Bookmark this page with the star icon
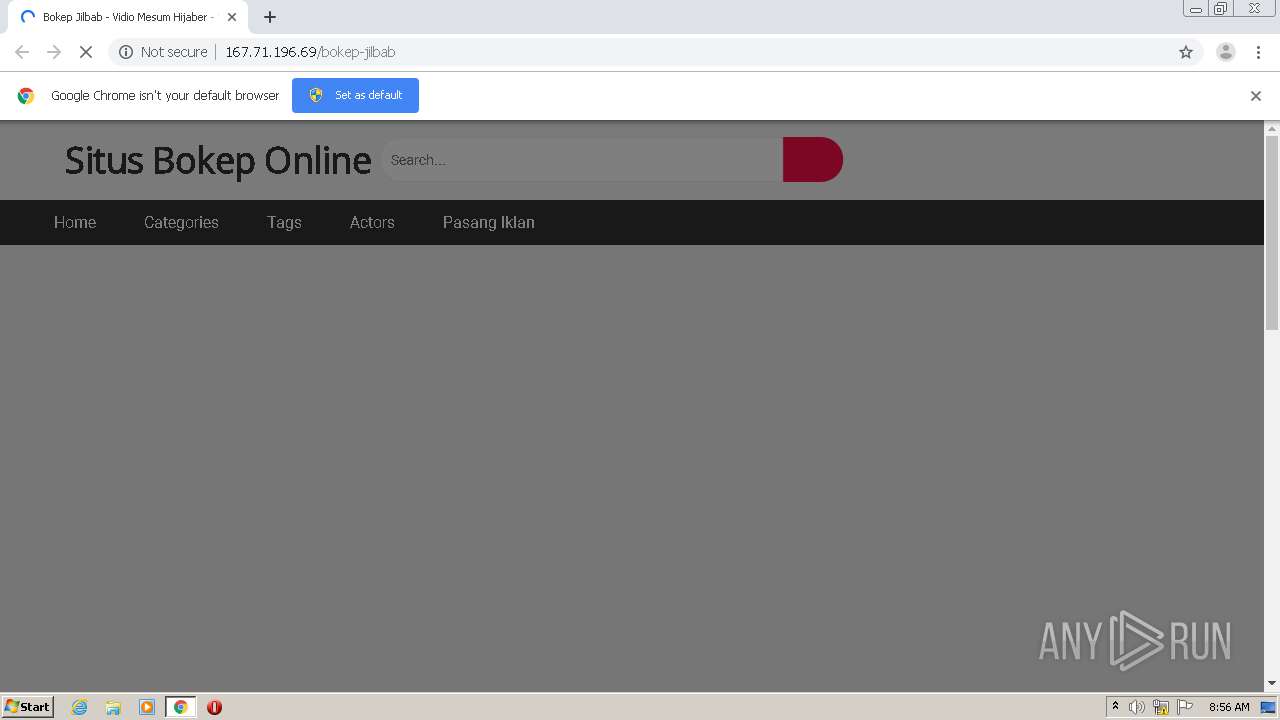The image size is (1280, 720). tap(1186, 52)
